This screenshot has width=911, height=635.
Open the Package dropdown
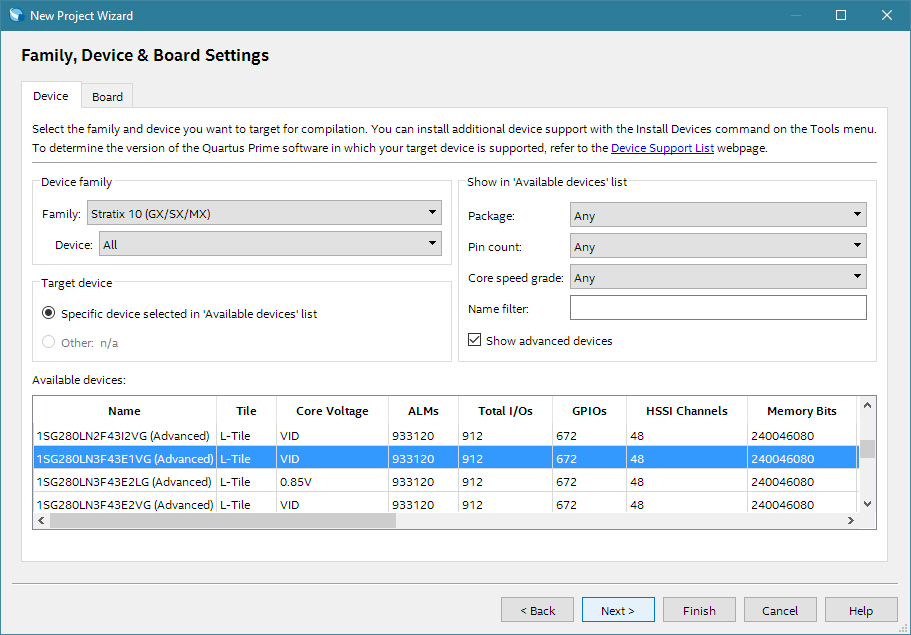click(x=717, y=215)
